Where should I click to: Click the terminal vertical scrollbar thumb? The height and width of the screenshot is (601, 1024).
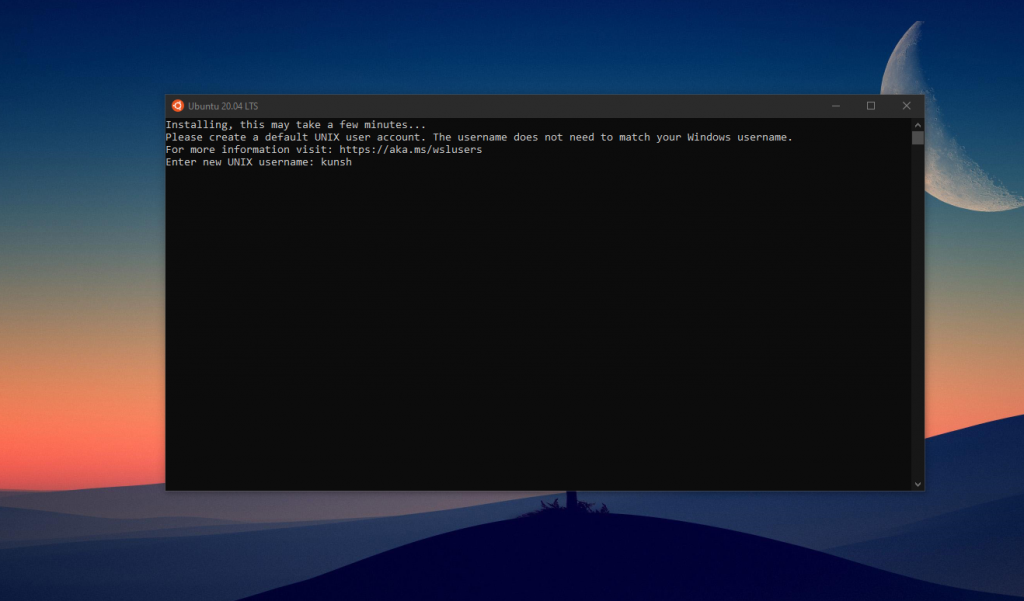(918, 138)
